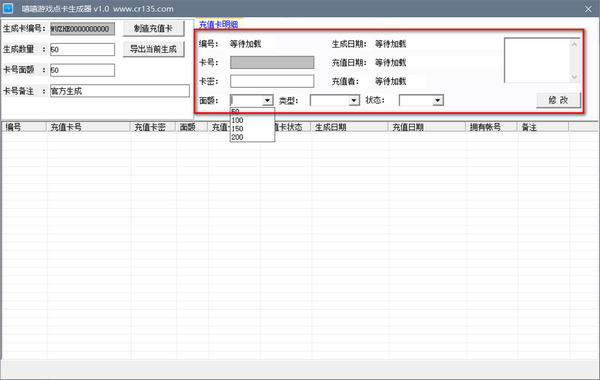Select 50 in the 面额 list
This screenshot has height=380, width=600.
pyautogui.click(x=252, y=112)
